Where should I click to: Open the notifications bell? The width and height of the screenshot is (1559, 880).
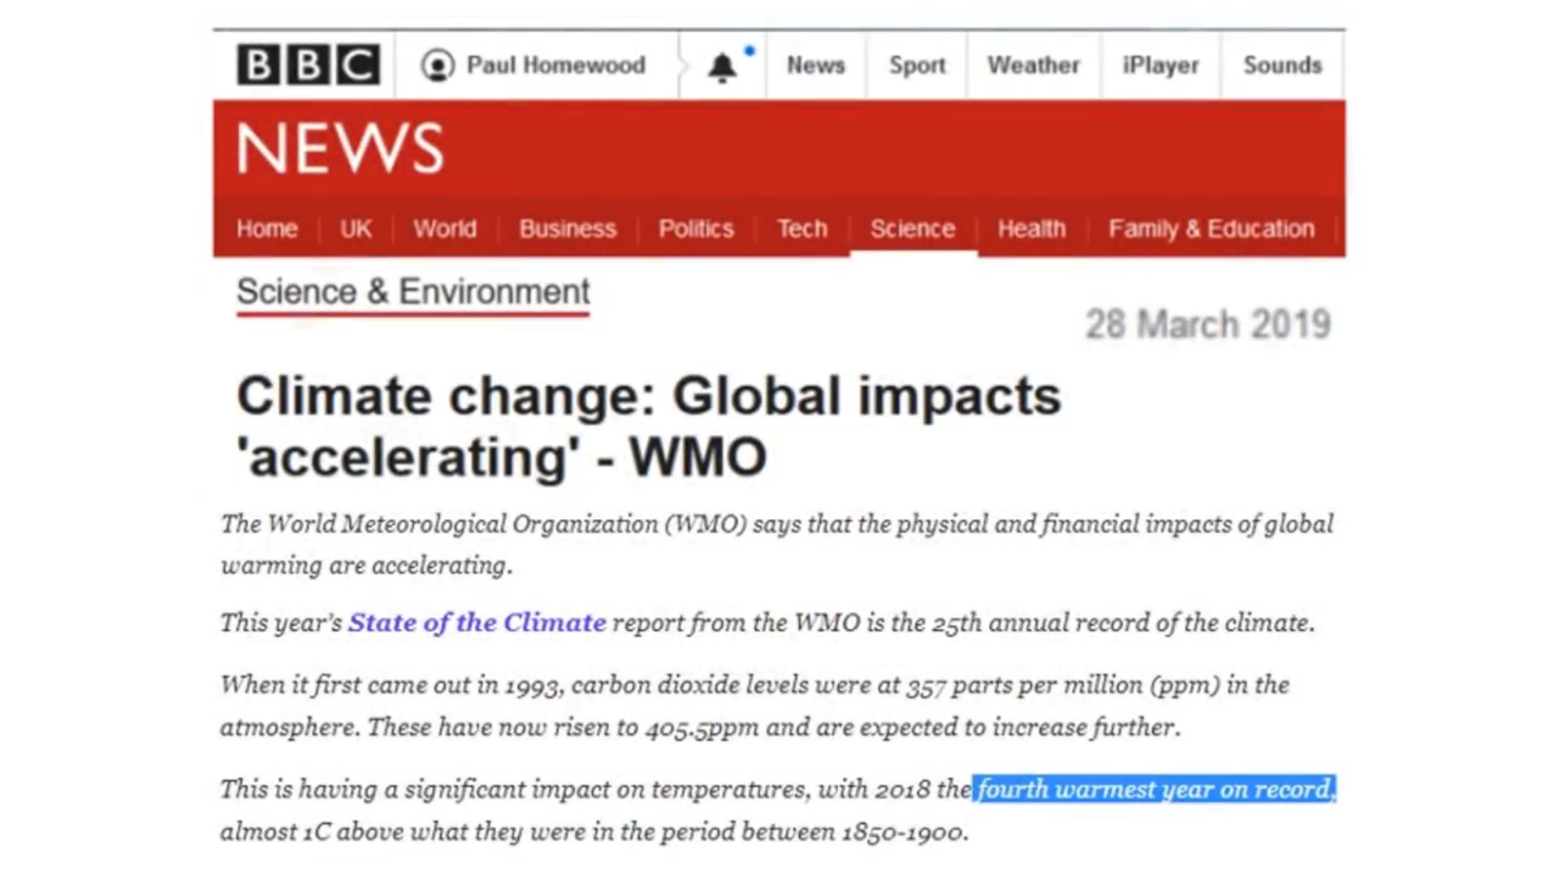722,67
